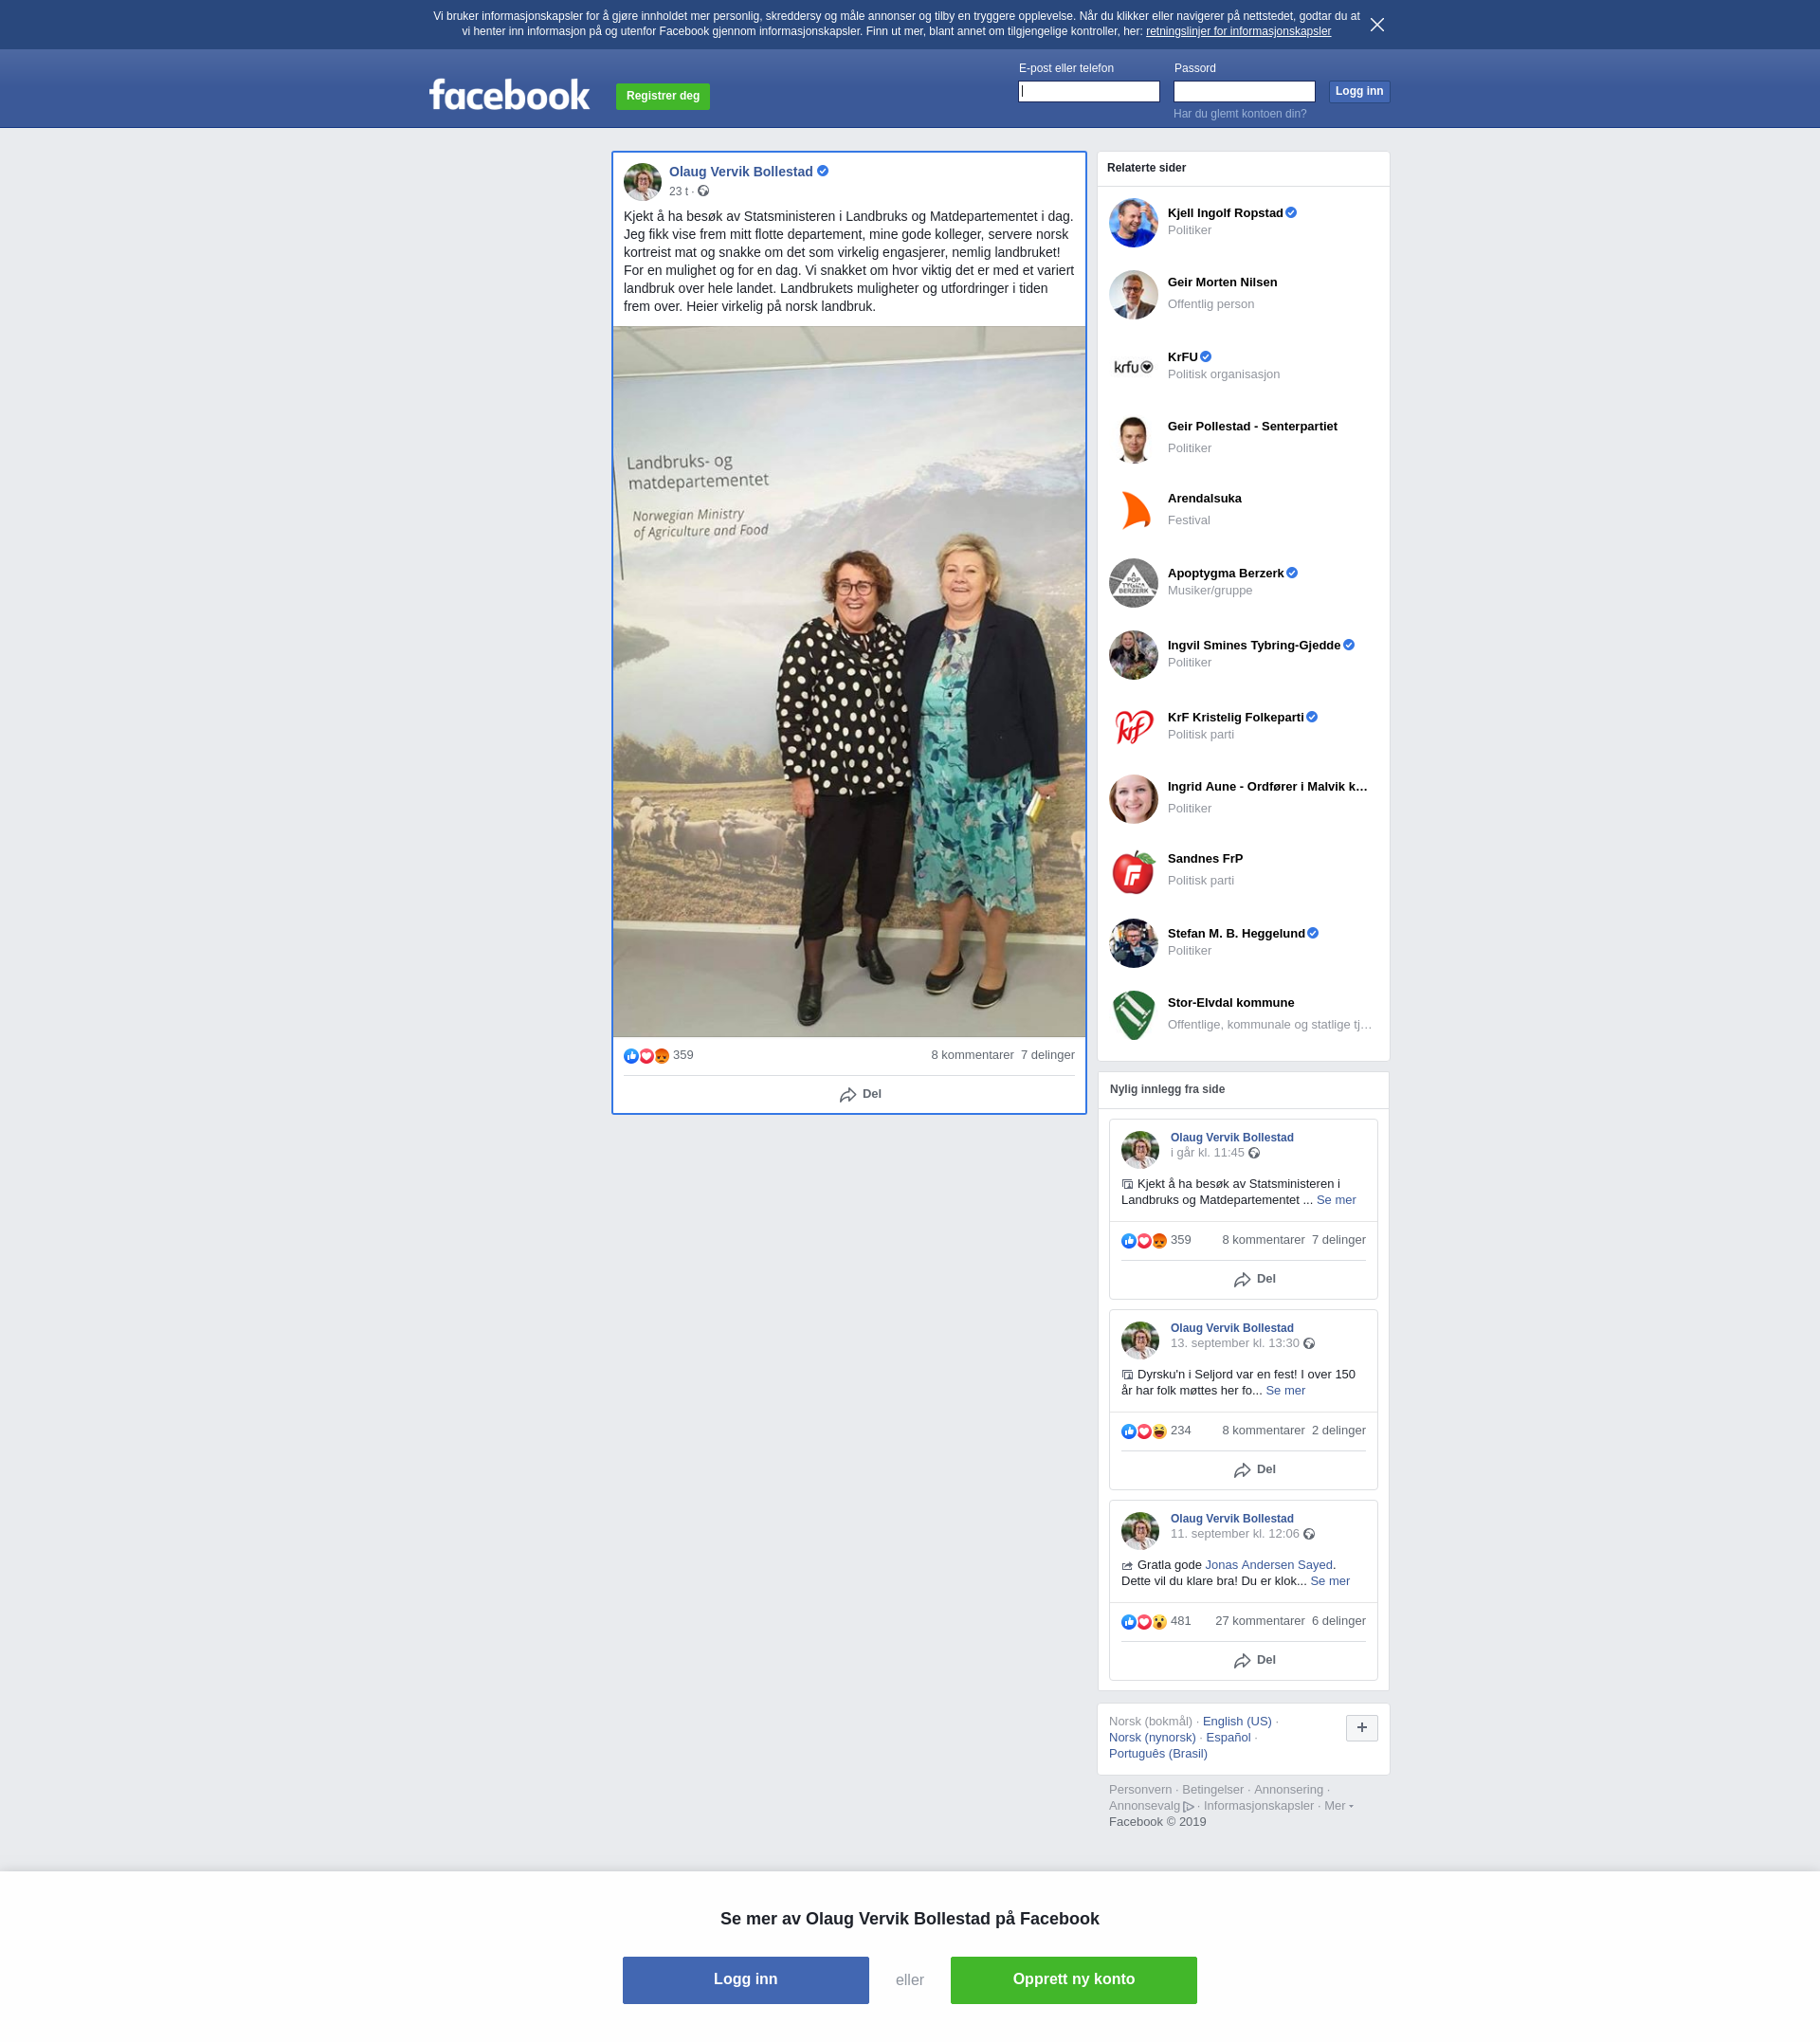Open Annonsering footer link
Viewport: 1820px width, 2042px height.
coord(1287,1789)
